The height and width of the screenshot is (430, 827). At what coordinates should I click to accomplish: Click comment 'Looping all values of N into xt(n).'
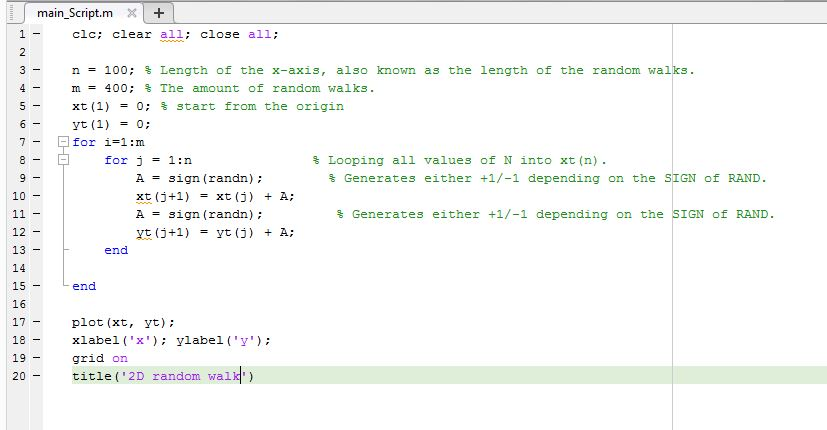[x=467, y=160]
